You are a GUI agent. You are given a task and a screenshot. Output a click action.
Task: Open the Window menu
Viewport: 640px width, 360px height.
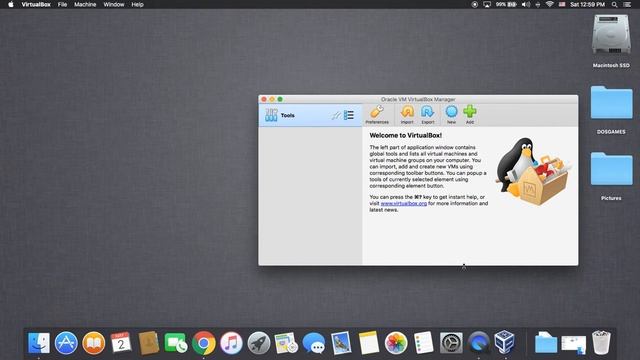[x=113, y=4]
